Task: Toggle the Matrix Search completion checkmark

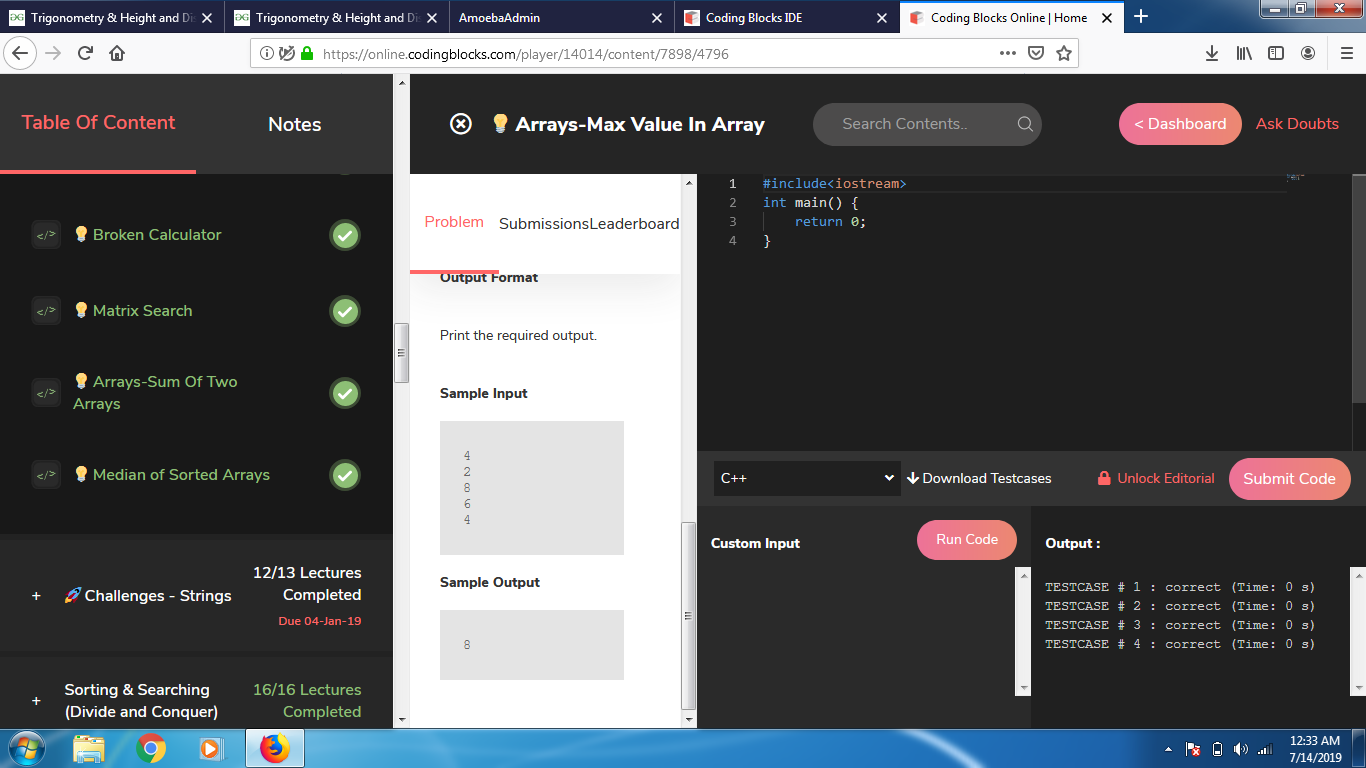Action: [345, 311]
